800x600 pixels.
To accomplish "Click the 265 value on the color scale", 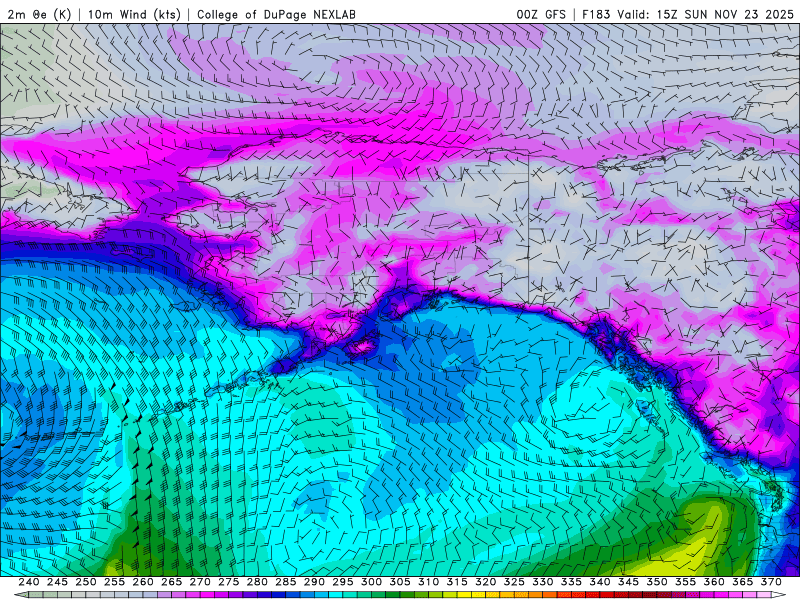I will coord(171,582).
